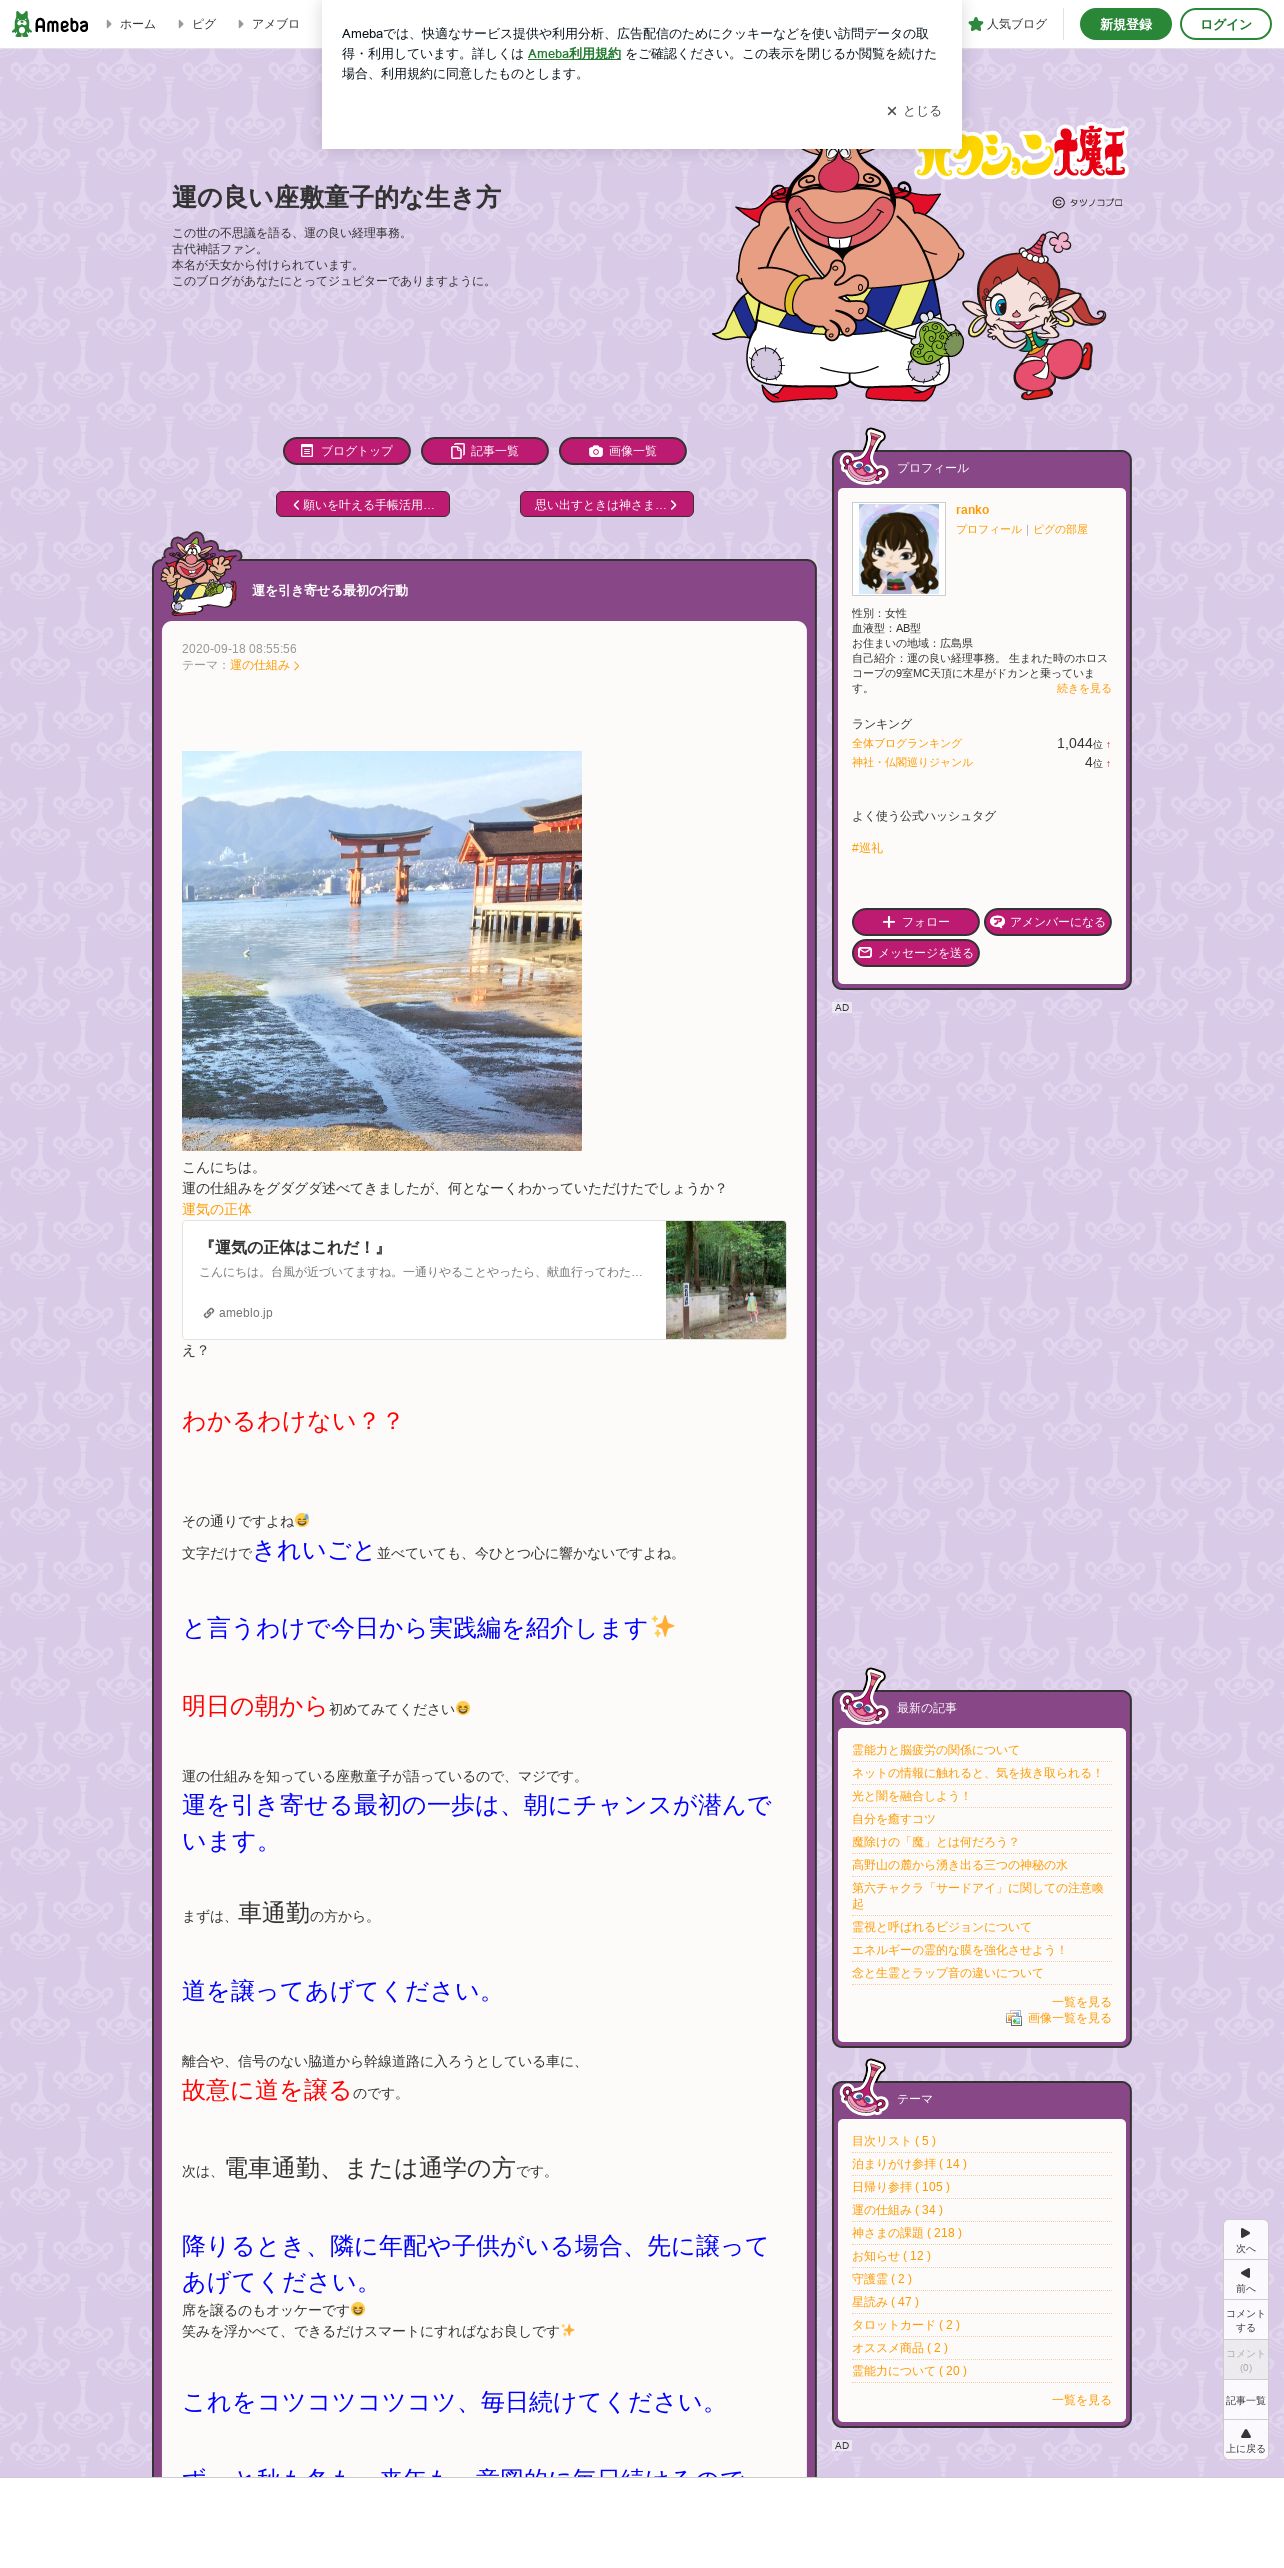
Task: Open article 高野山の麓から湧き出る三つの神秘の水
Action: point(960,1865)
